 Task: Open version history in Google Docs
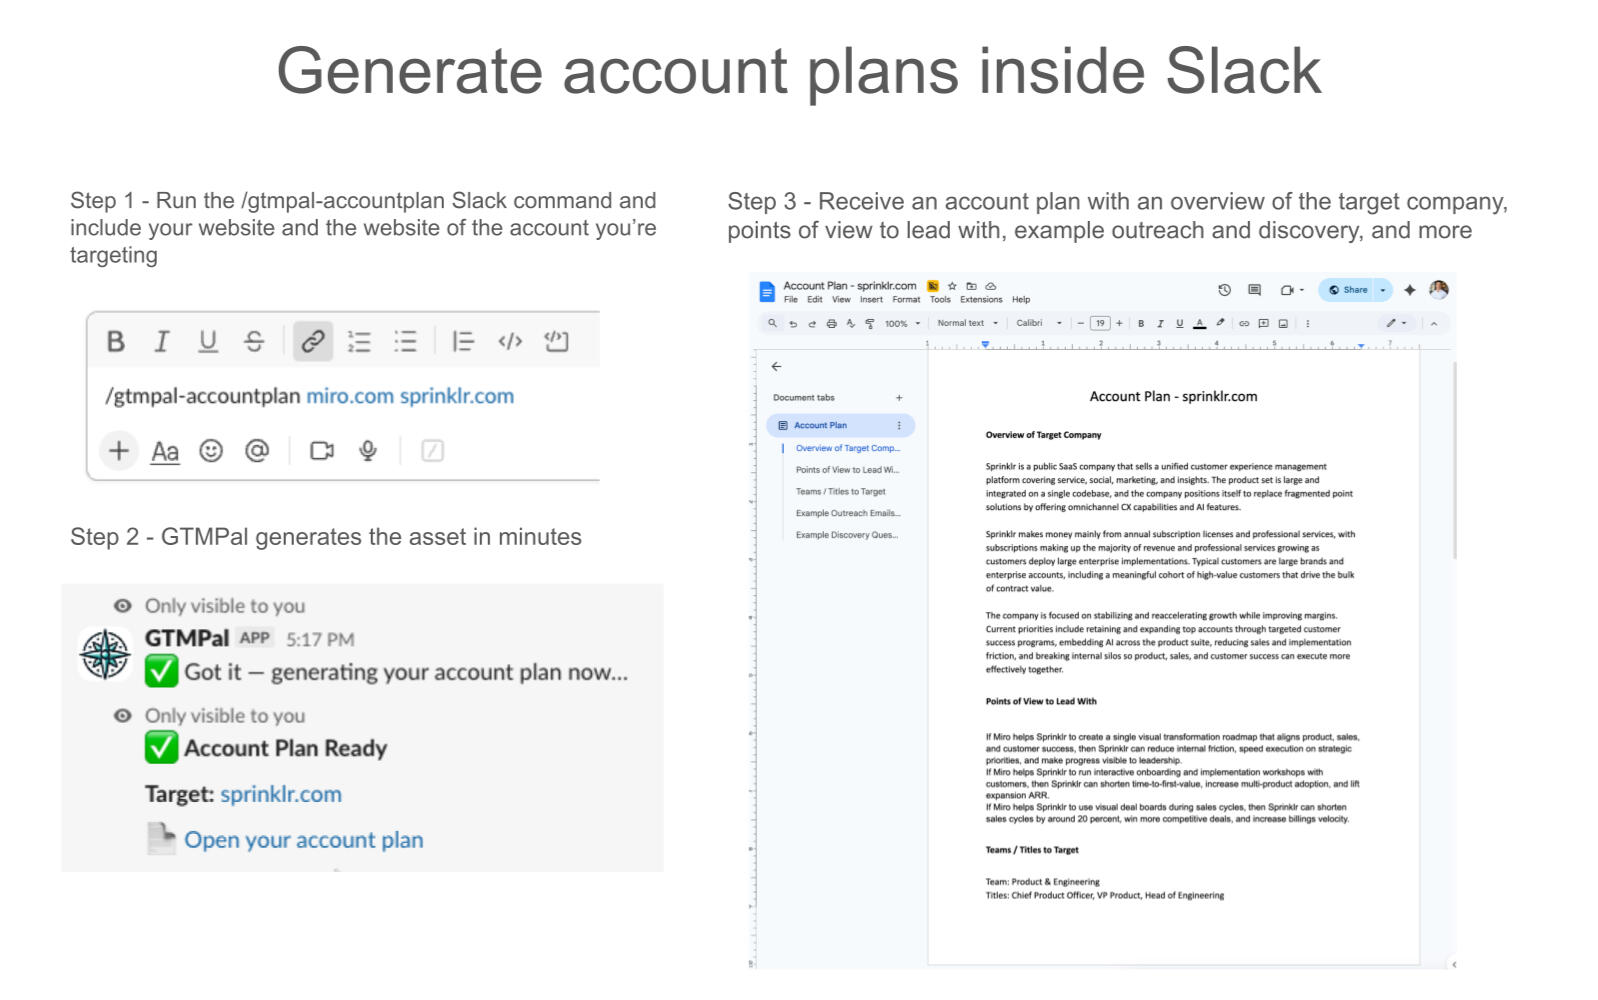click(x=1224, y=290)
